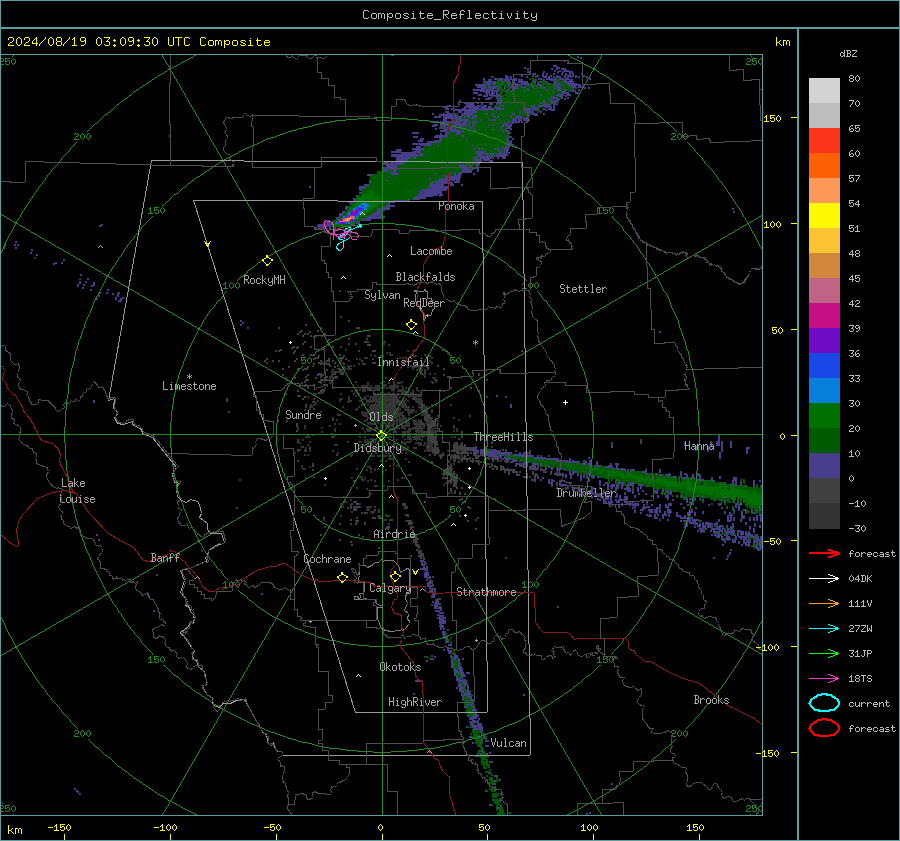Click the green 31JP arrow icon
Screen dimensions: 900x841
(x=824, y=653)
